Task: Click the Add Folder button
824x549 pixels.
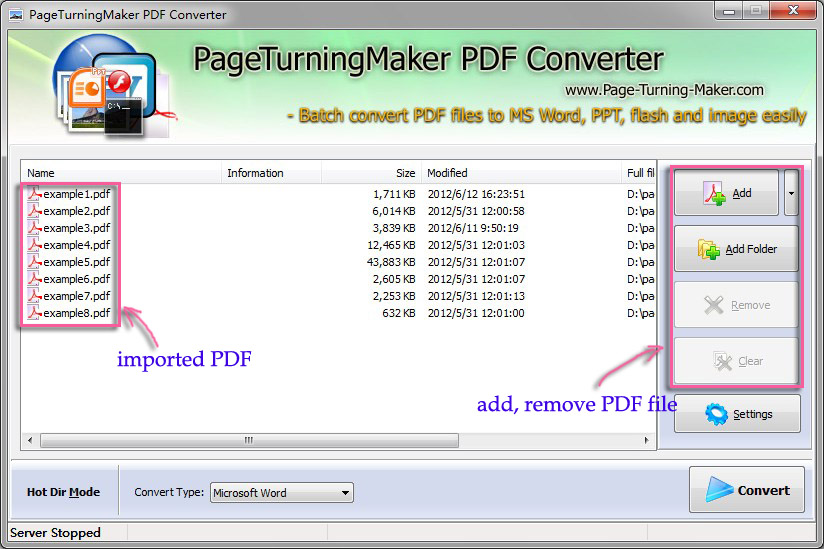Action: pos(736,249)
